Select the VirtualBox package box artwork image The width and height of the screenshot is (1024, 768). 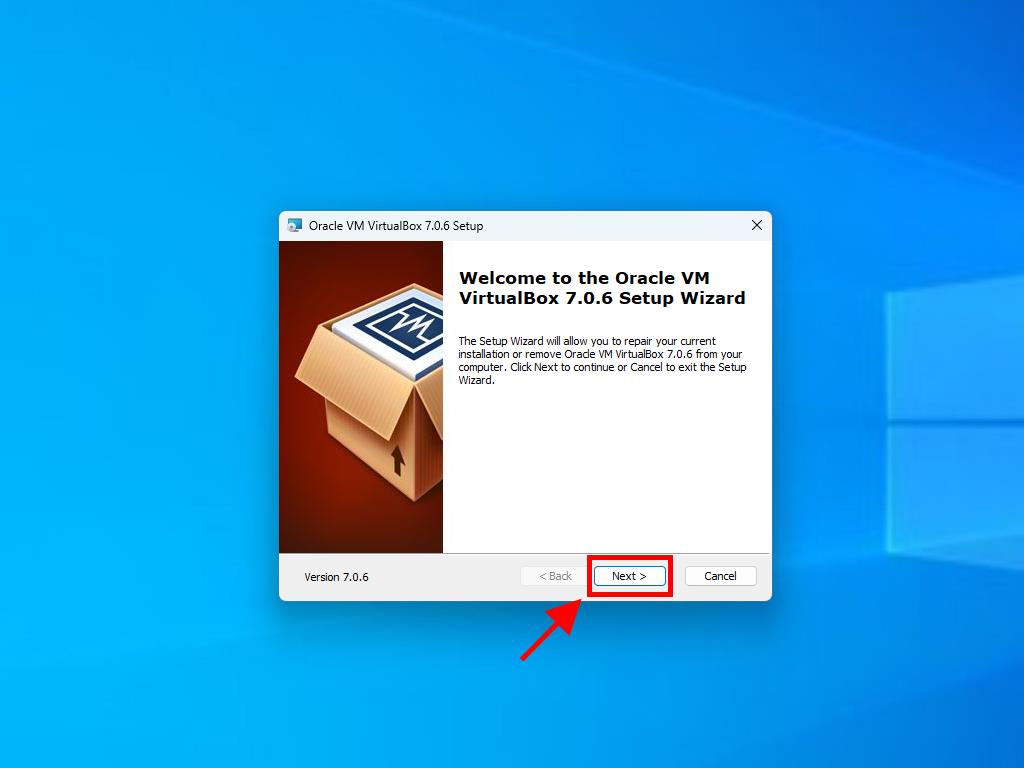[360, 395]
